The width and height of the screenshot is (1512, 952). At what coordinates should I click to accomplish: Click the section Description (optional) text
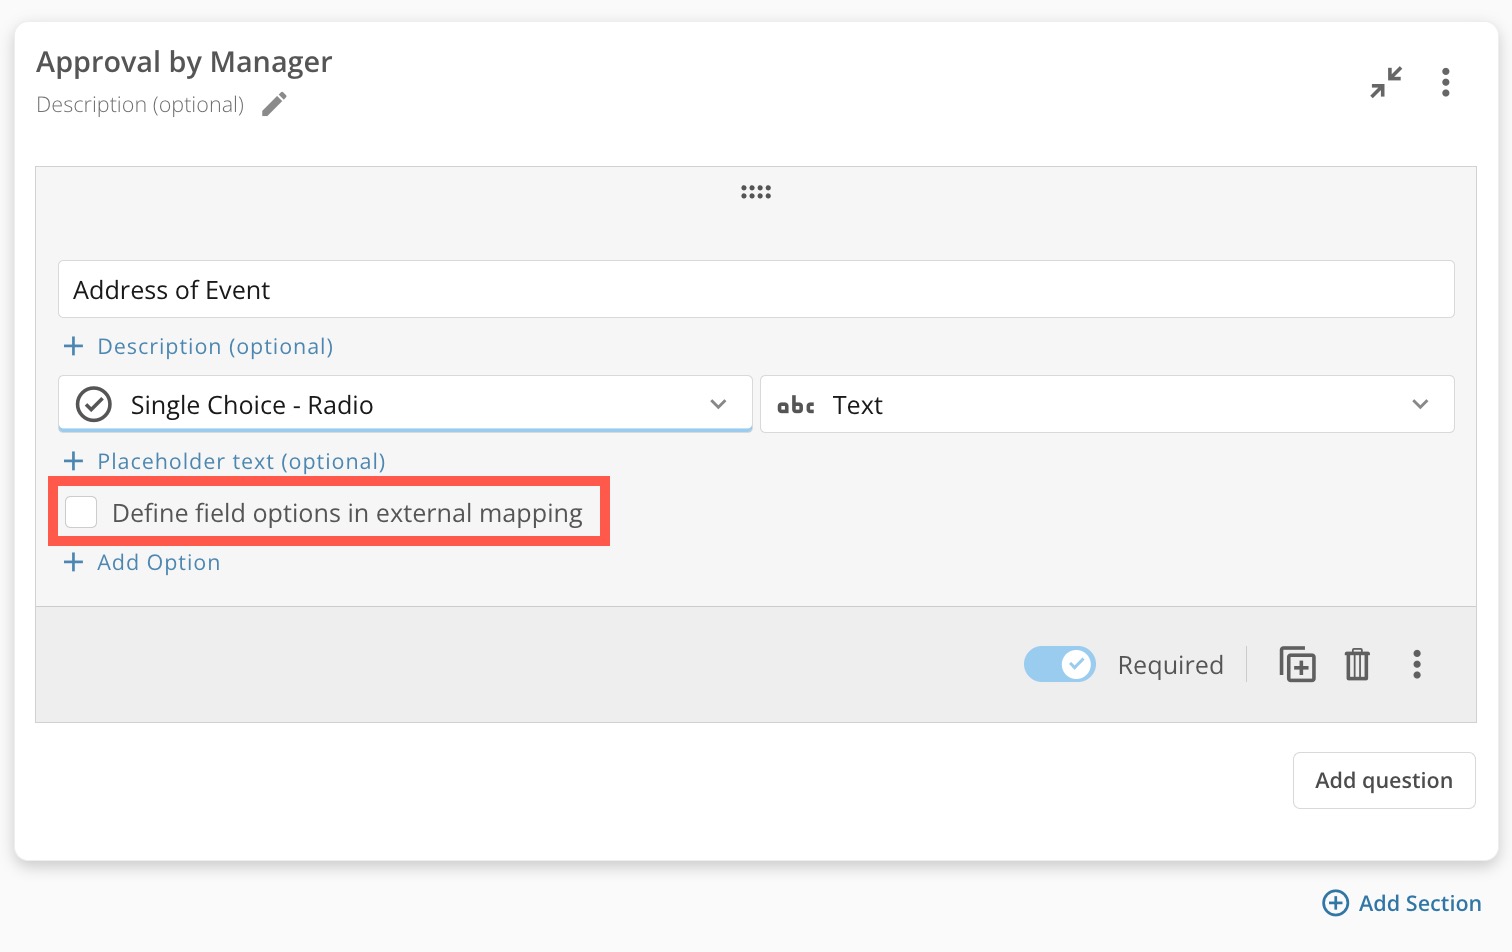pos(140,105)
